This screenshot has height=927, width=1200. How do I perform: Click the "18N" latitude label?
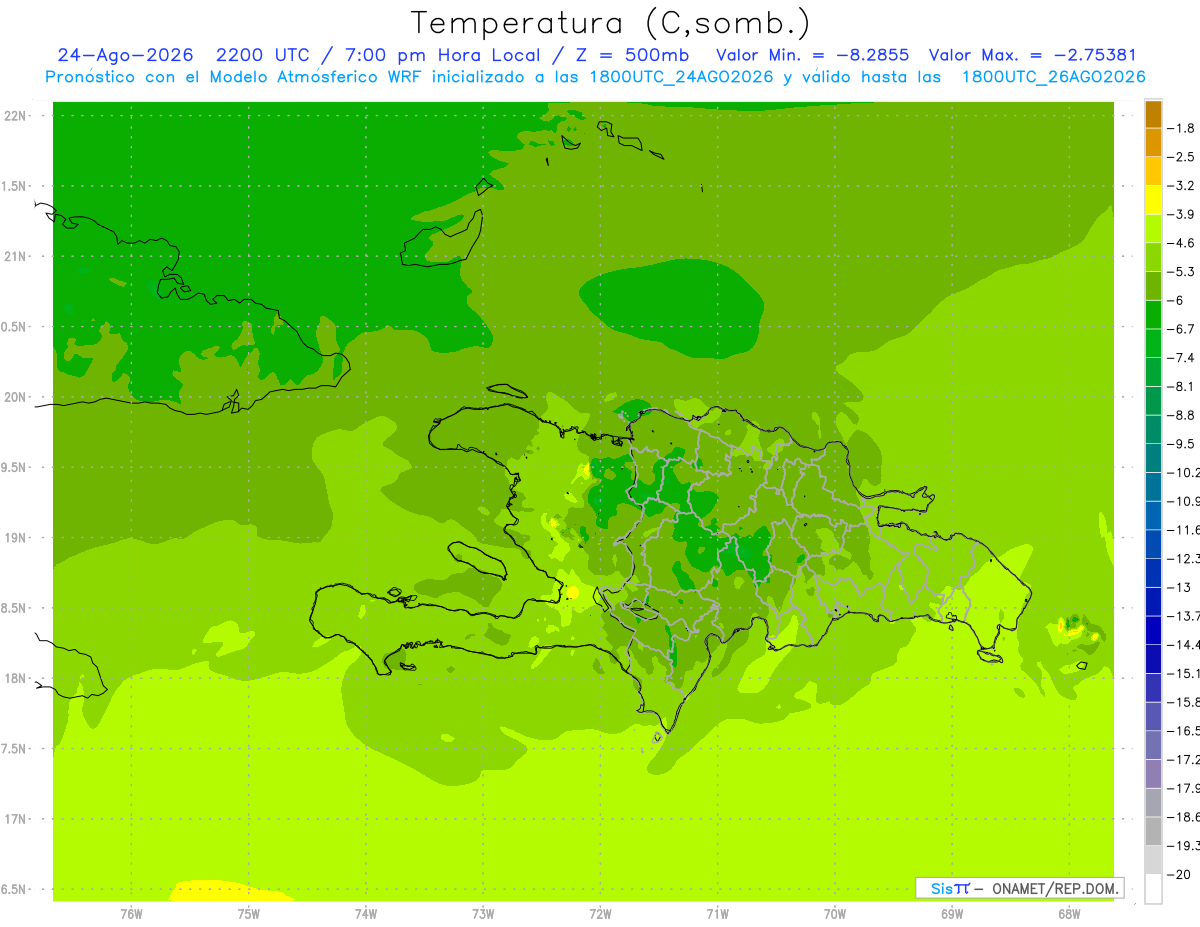(x=17, y=678)
